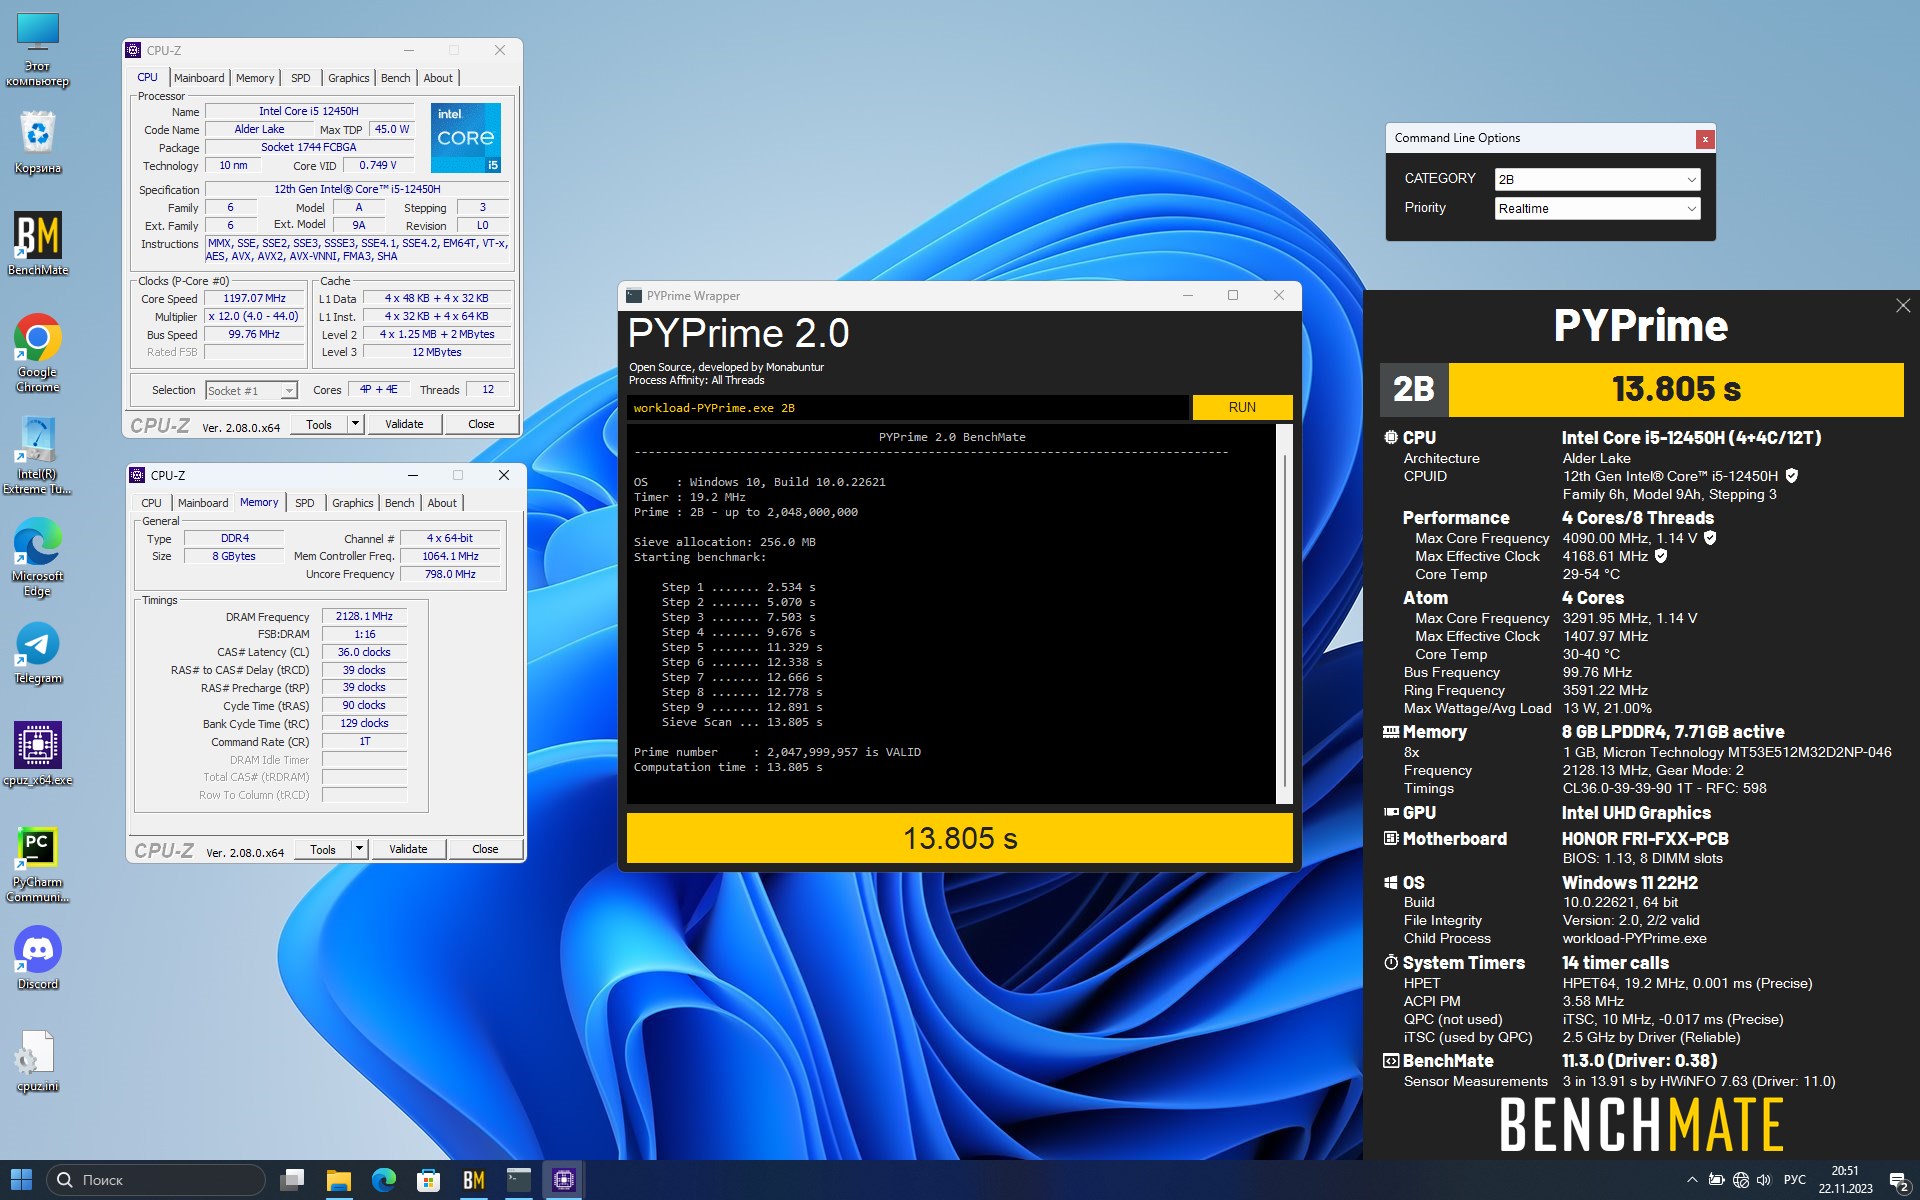The height and width of the screenshot is (1200, 1920).
Task: Open the network tray icon
Action: coord(1740,1180)
